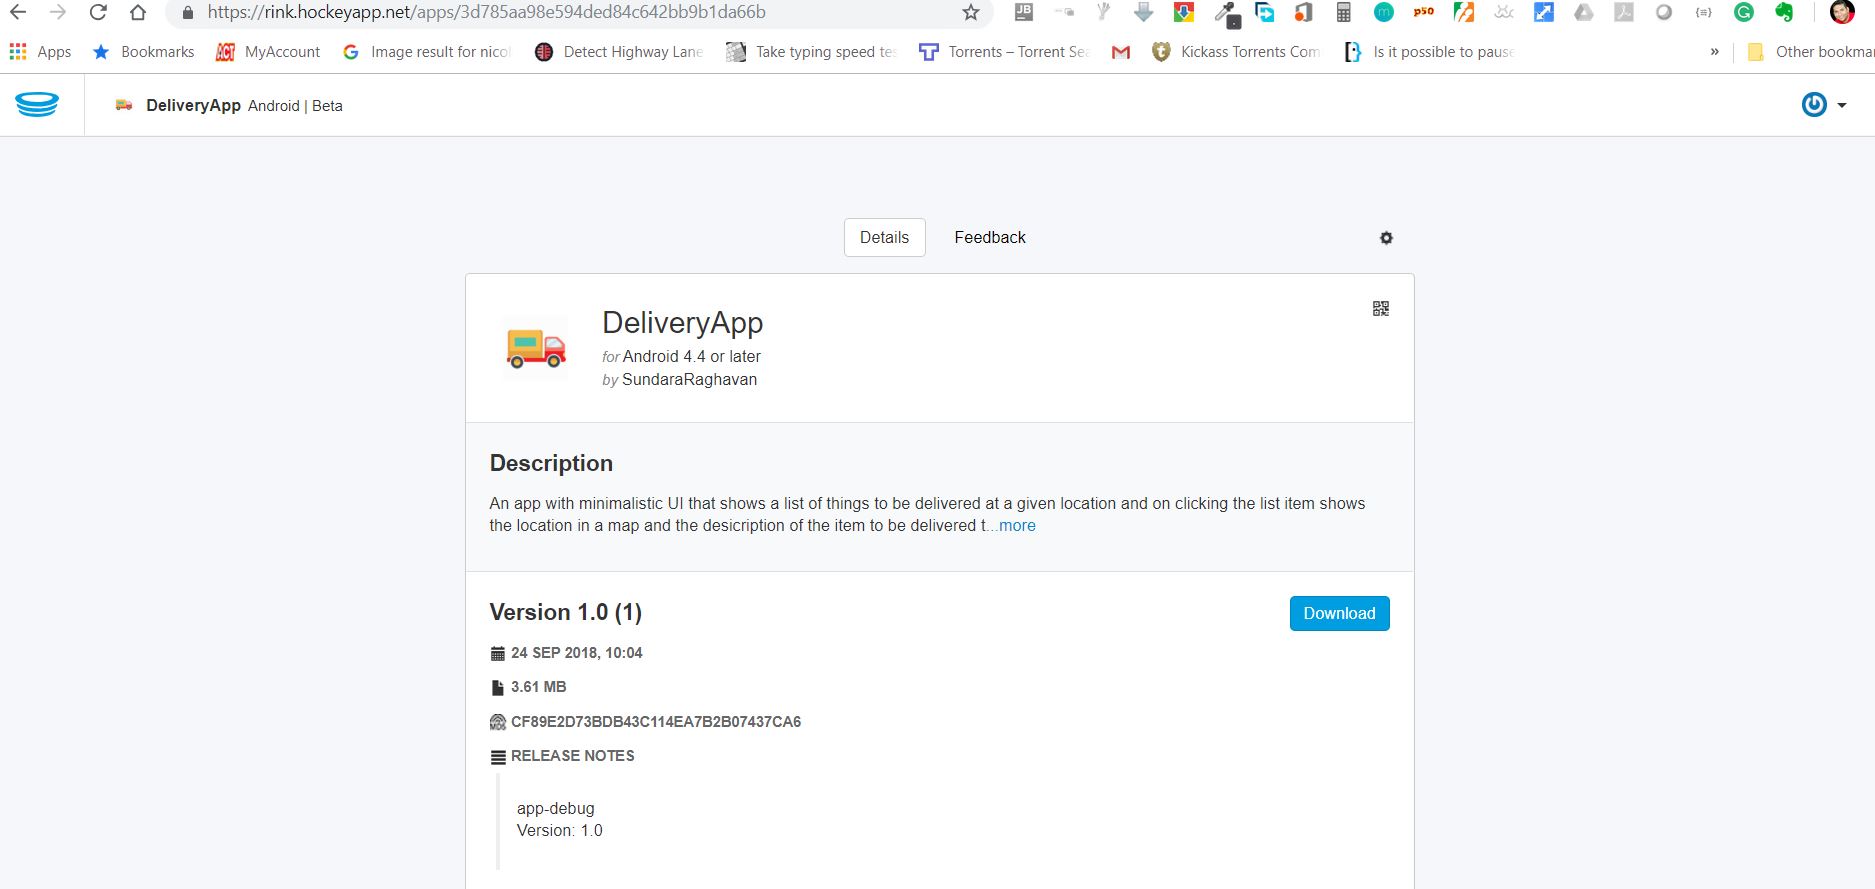1875x889 pixels.
Task: Click the teal circle m extension
Action: [1384, 12]
